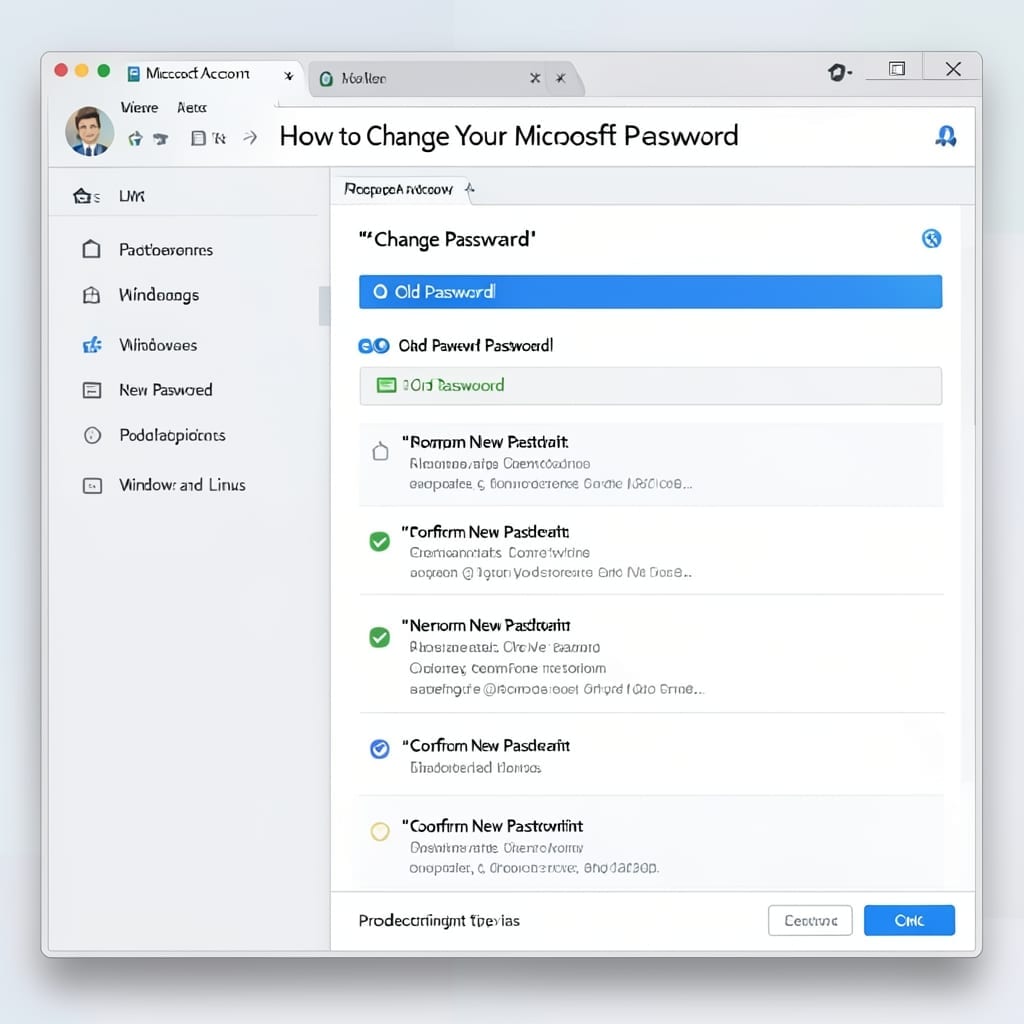Click the LMK home icon in sidebar header
The image size is (1024, 1024).
(82, 196)
